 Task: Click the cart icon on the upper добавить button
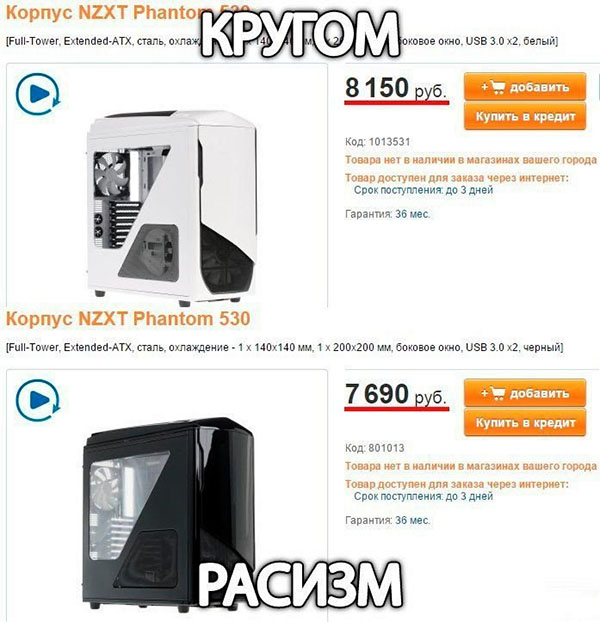497,87
